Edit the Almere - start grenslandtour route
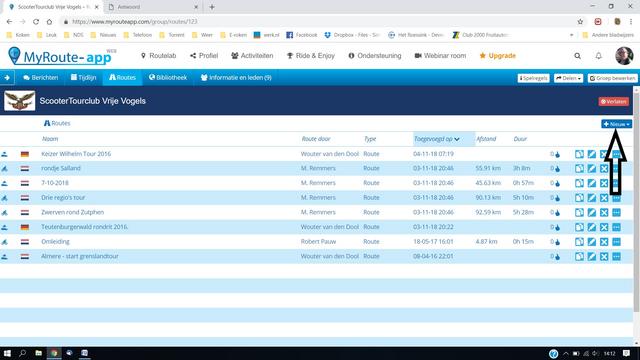 [591, 257]
